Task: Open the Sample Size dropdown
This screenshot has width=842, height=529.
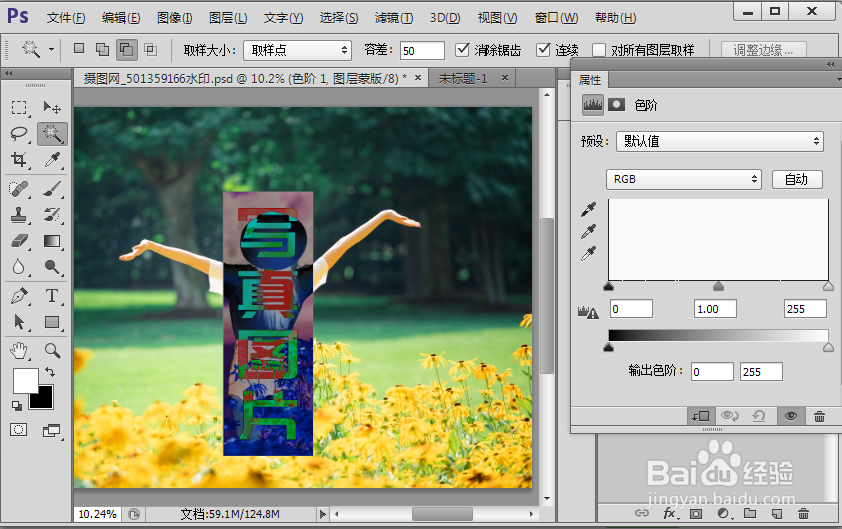Action: (x=297, y=50)
